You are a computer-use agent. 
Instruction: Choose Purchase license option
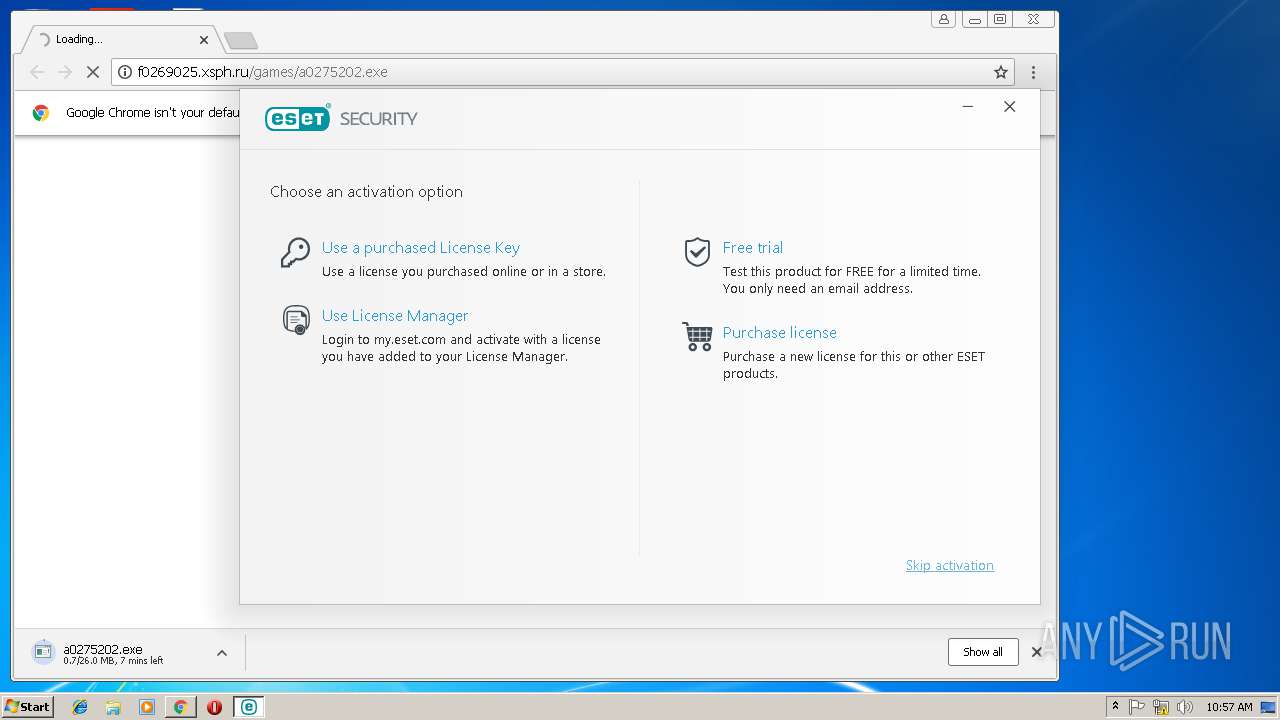779,333
